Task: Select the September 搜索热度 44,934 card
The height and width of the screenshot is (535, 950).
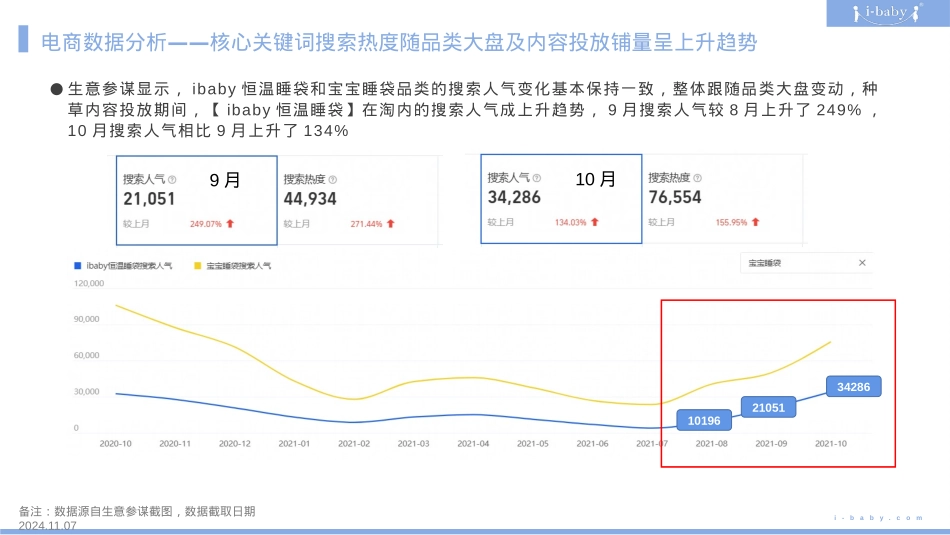Action: coord(359,201)
